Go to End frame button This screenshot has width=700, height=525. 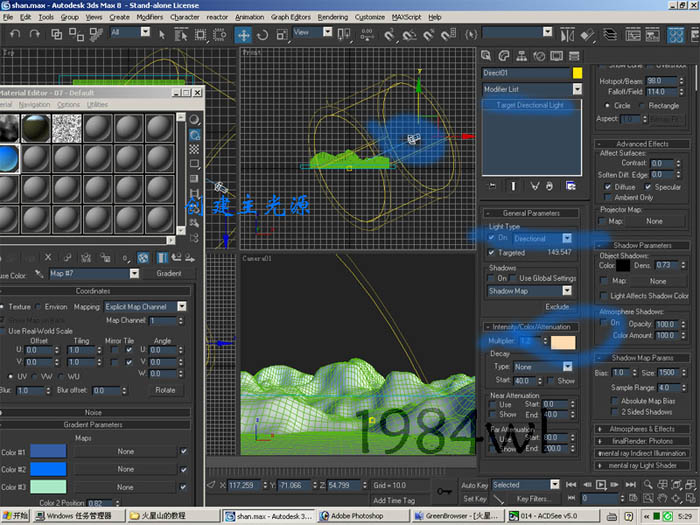click(x=630, y=485)
